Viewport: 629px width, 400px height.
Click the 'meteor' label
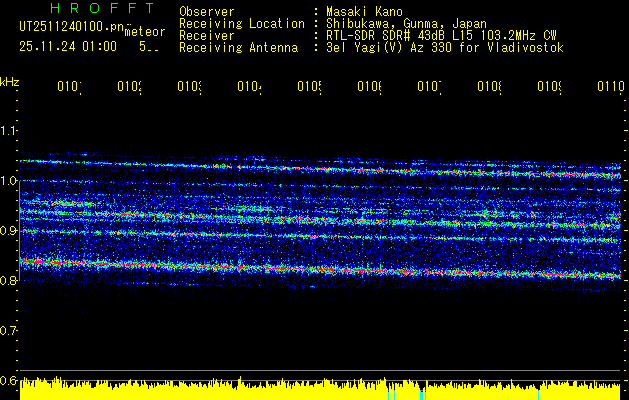[145, 32]
